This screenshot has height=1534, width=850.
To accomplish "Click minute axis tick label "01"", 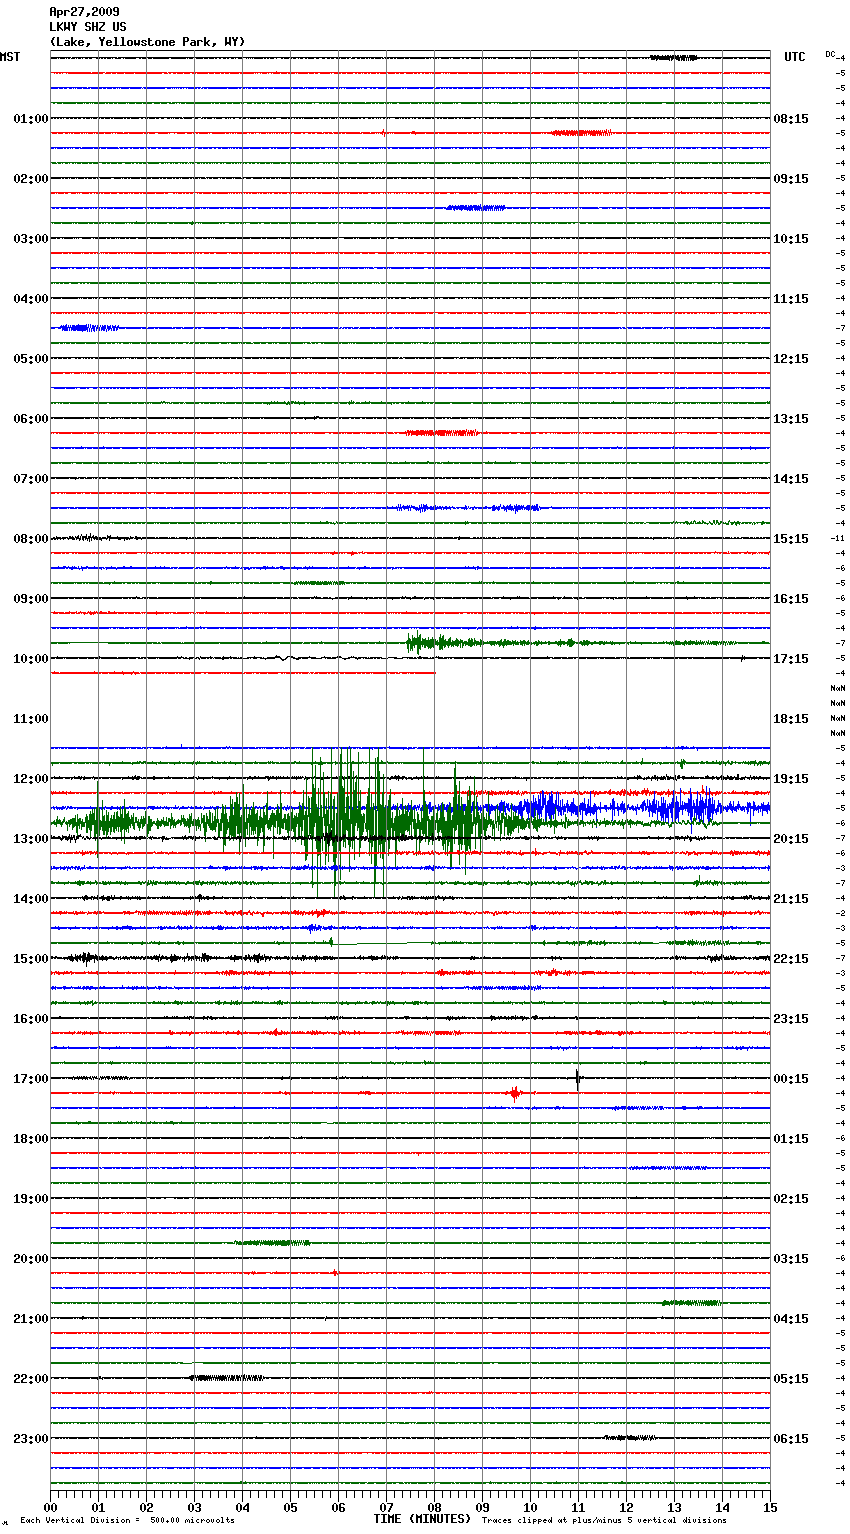I will pos(98,1507).
